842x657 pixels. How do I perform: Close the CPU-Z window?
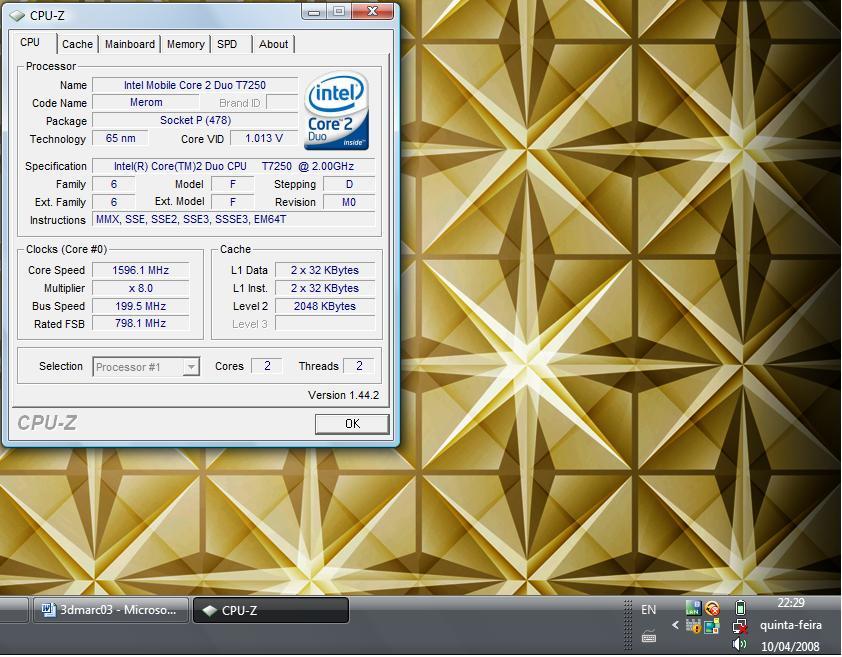point(373,11)
